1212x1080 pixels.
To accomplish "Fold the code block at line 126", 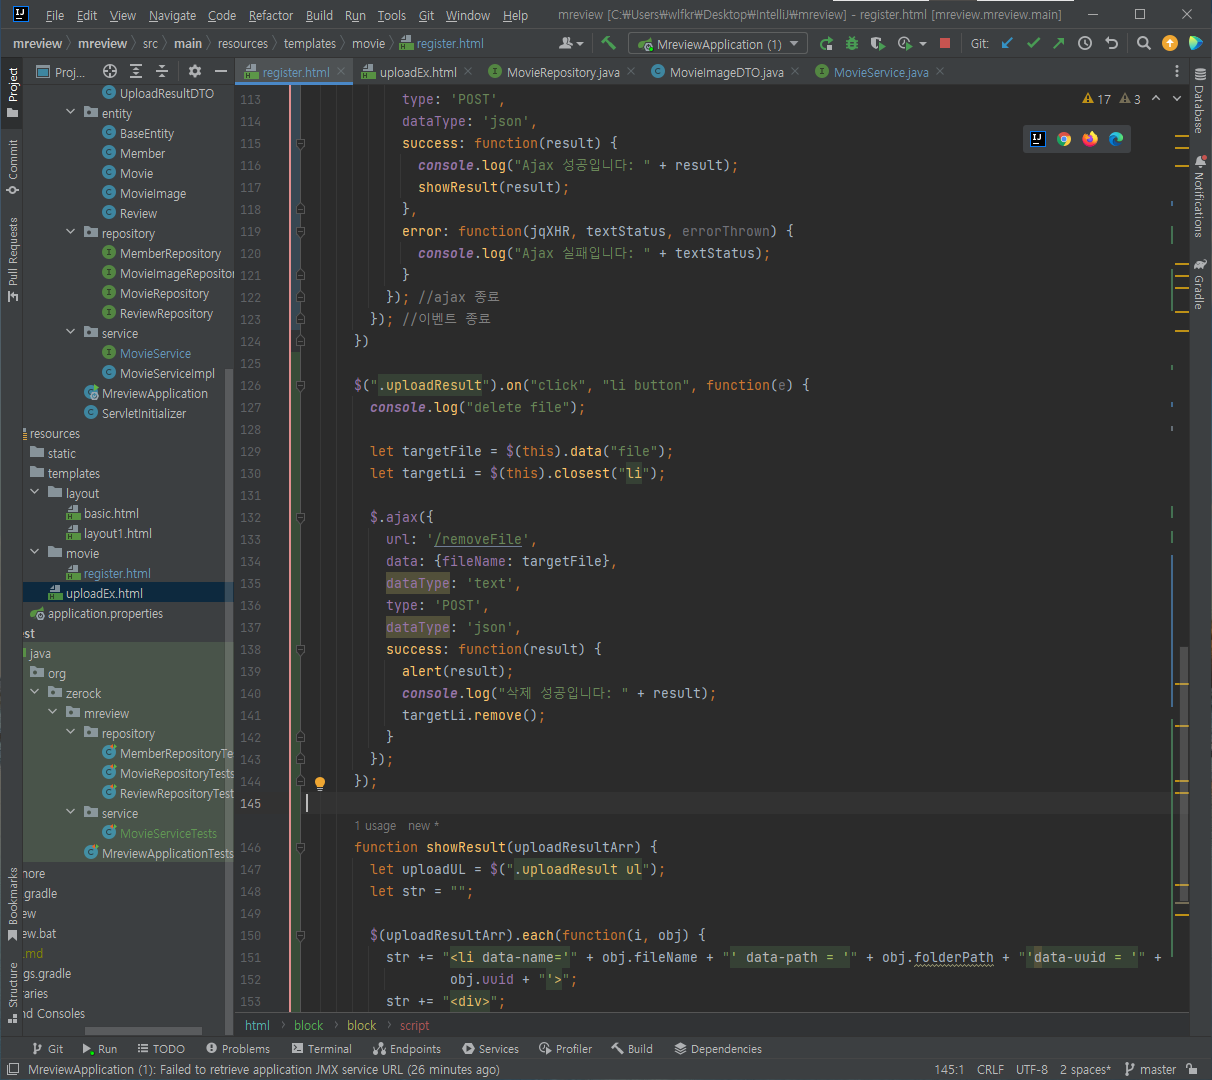I will [300, 385].
